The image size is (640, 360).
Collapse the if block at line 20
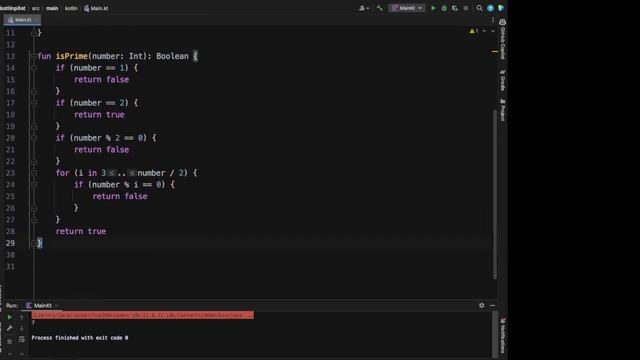(34, 138)
